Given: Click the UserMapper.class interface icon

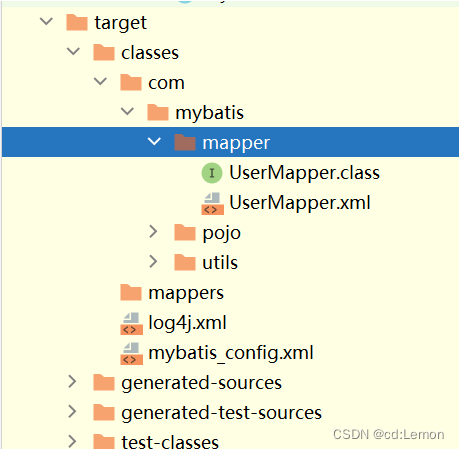Looking at the screenshot, I should (212, 173).
